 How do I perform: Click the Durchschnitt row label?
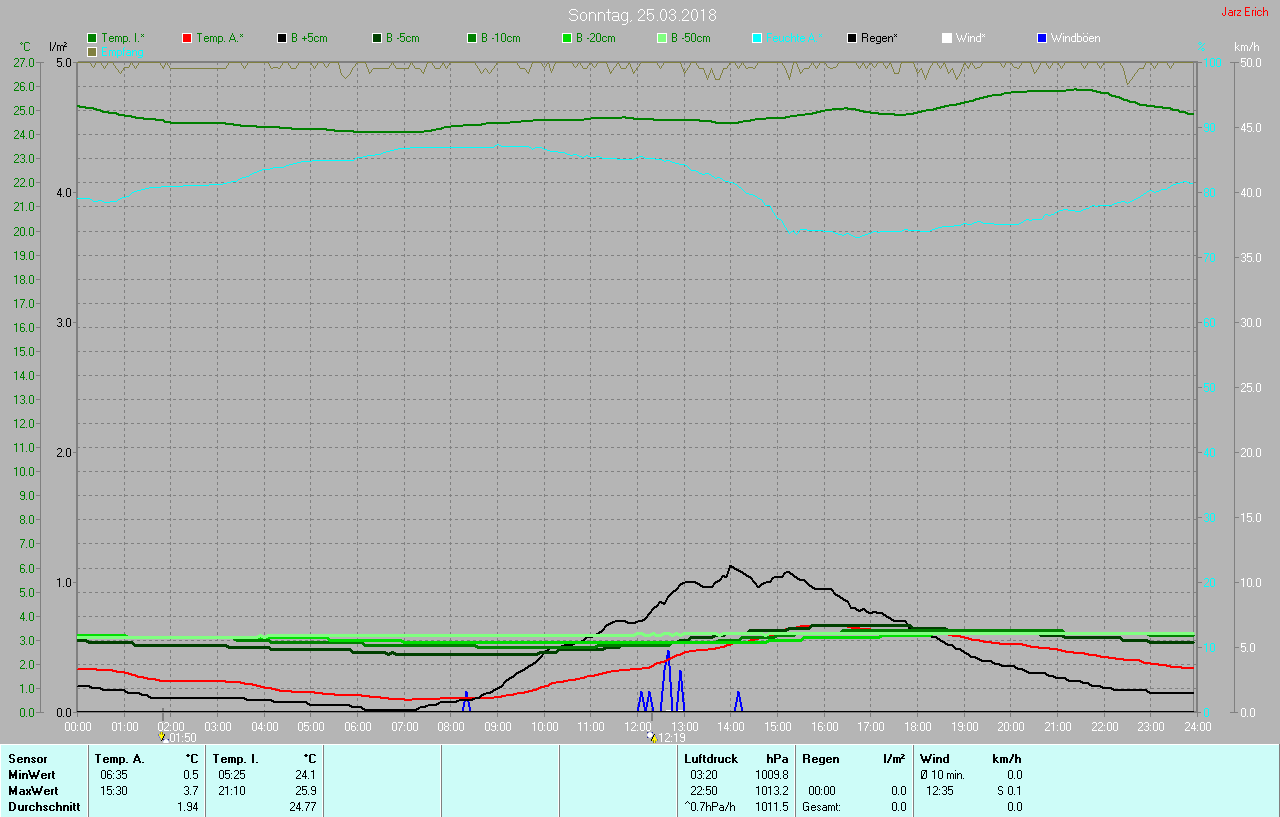[44, 807]
